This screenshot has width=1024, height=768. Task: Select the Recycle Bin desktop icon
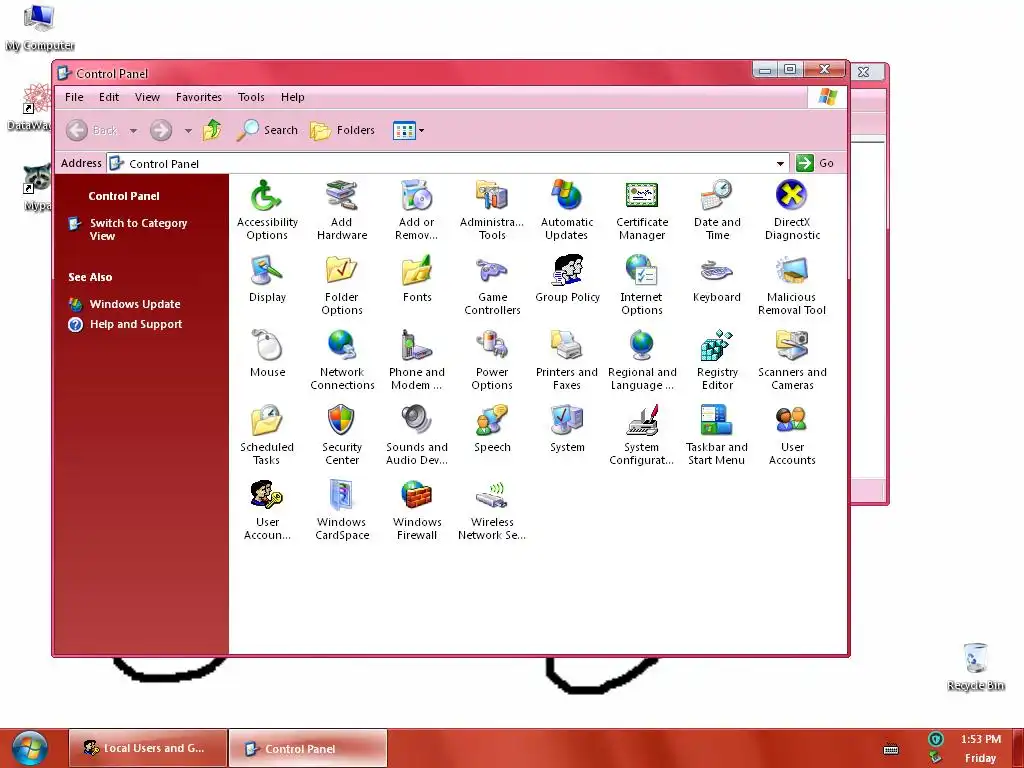pos(976,667)
